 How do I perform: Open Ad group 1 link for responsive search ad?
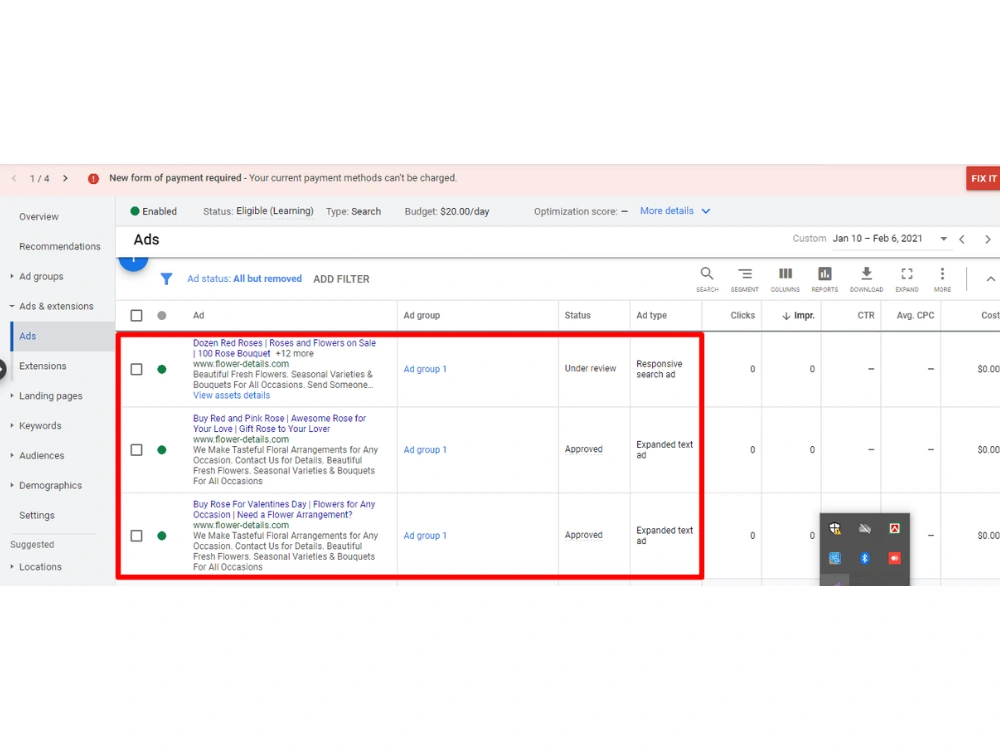(425, 369)
